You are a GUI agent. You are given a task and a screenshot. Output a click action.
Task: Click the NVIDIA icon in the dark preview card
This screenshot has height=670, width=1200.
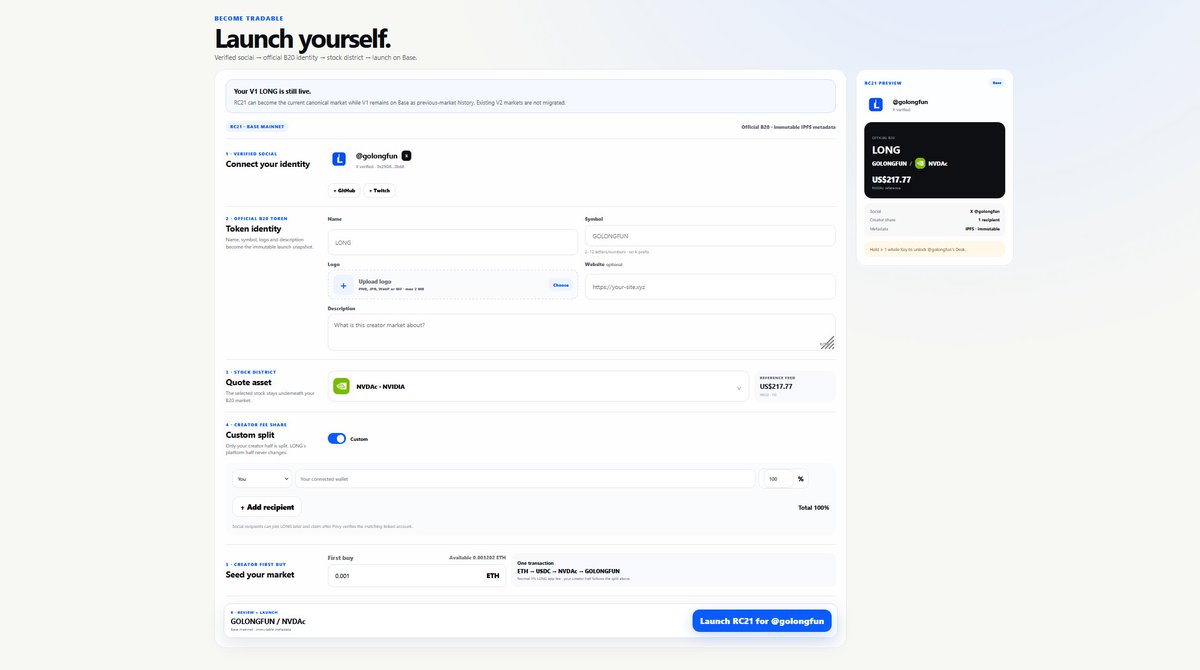tap(920, 163)
